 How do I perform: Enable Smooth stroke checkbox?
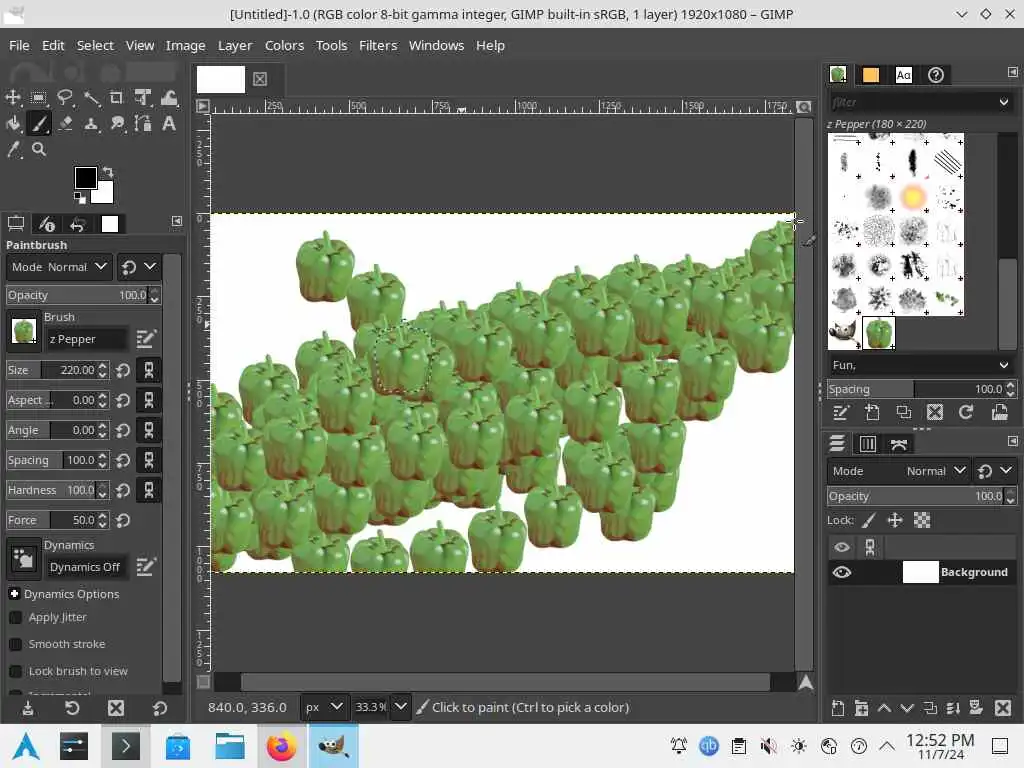coord(16,644)
